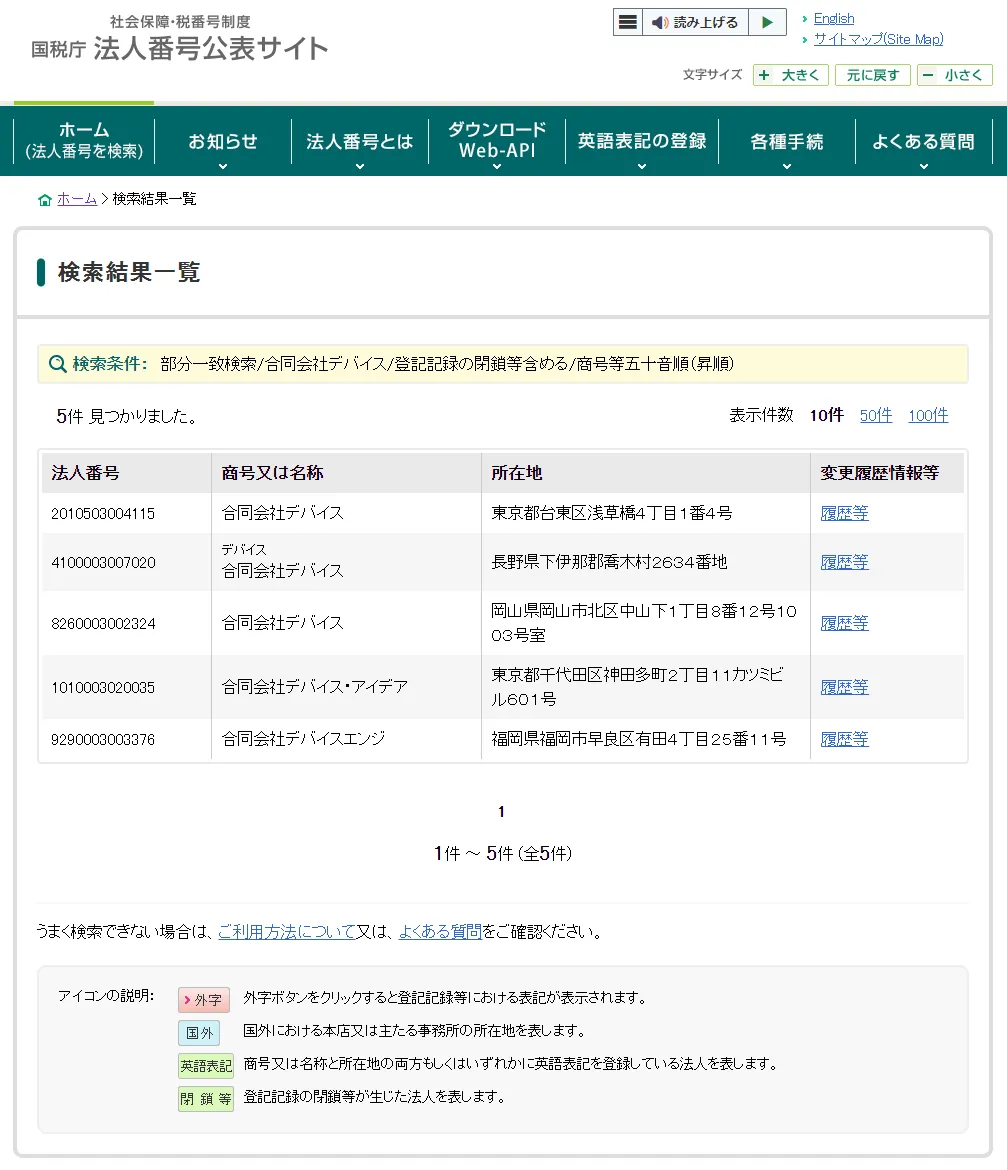
Task: Open the よくある質問 navigation menu
Action: pyautogui.click(x=922, y=142)
